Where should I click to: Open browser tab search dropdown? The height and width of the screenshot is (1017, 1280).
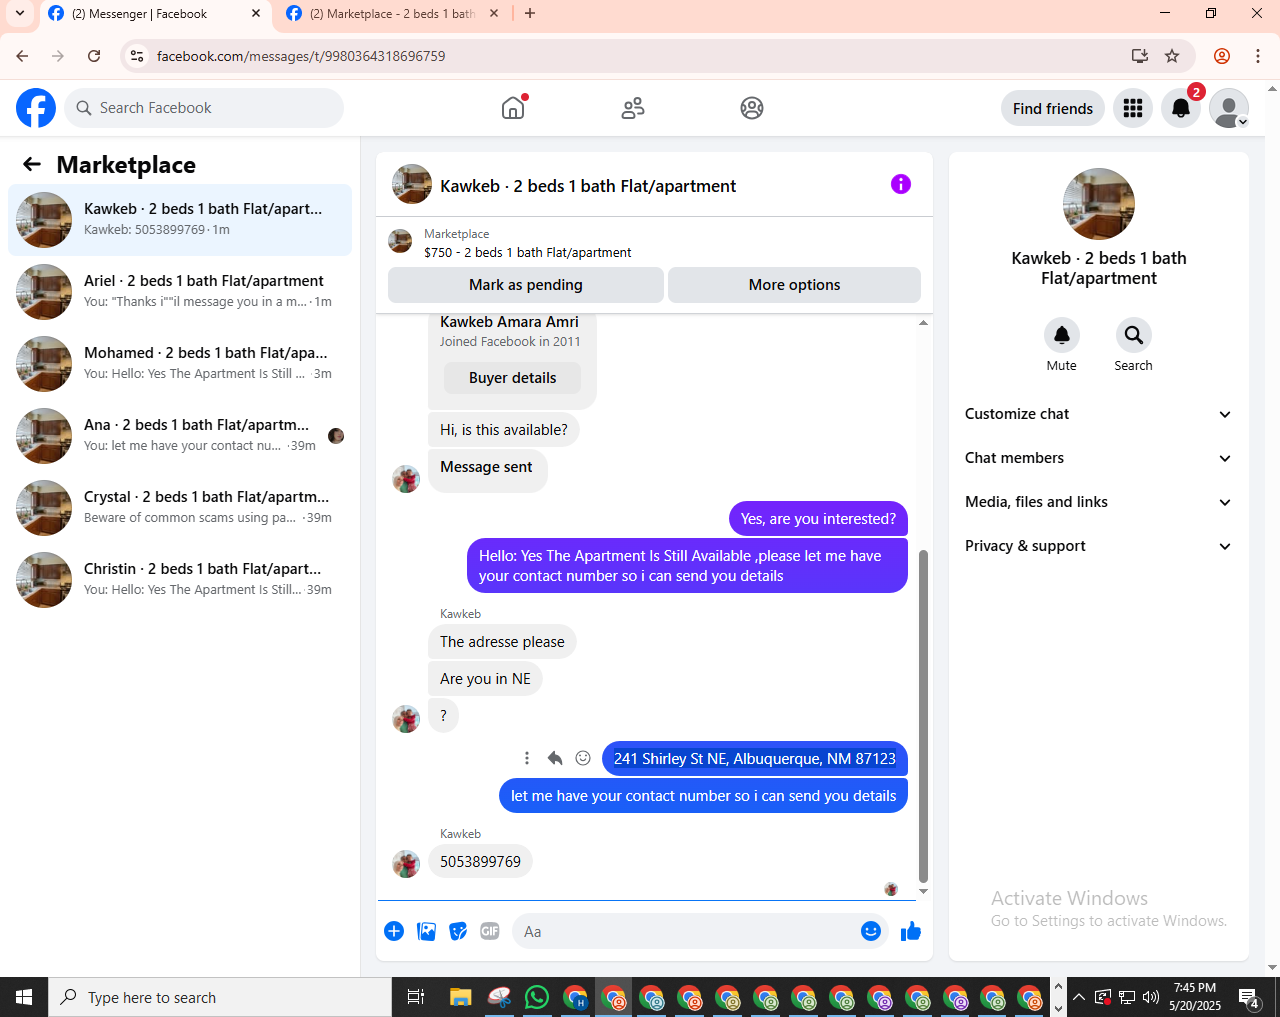click(19, 14)
